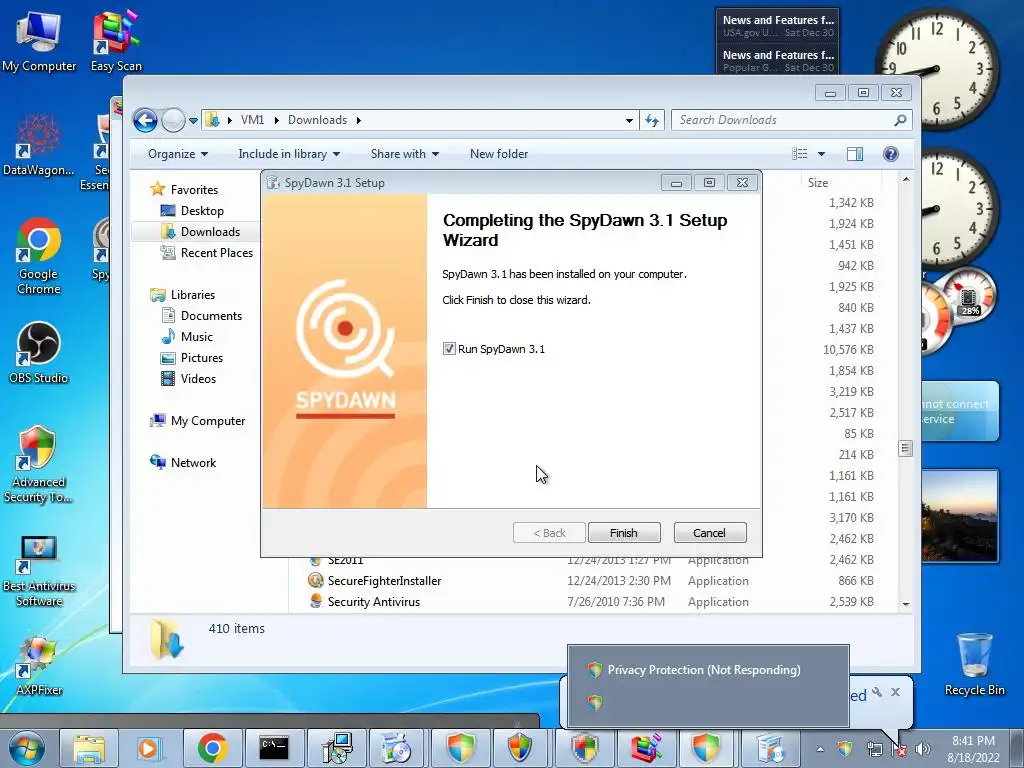Refresh the Downloads folder view

652,120
